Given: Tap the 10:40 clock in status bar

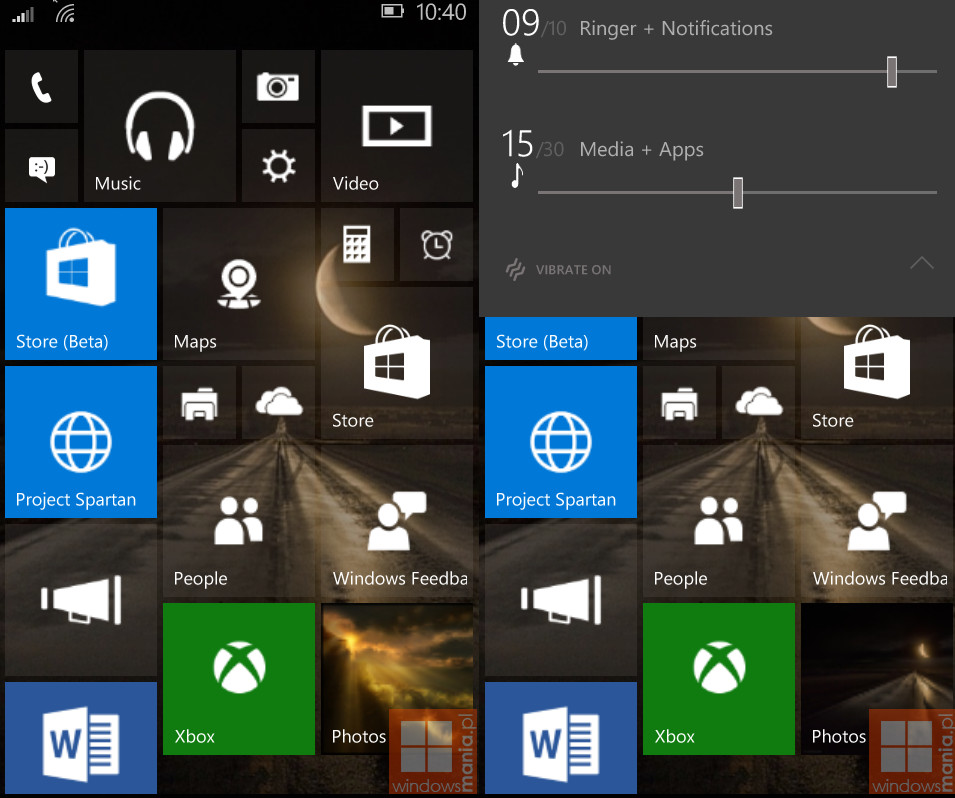Looking at the screenshot, I should pyautogui.click(x=441, y=12).
